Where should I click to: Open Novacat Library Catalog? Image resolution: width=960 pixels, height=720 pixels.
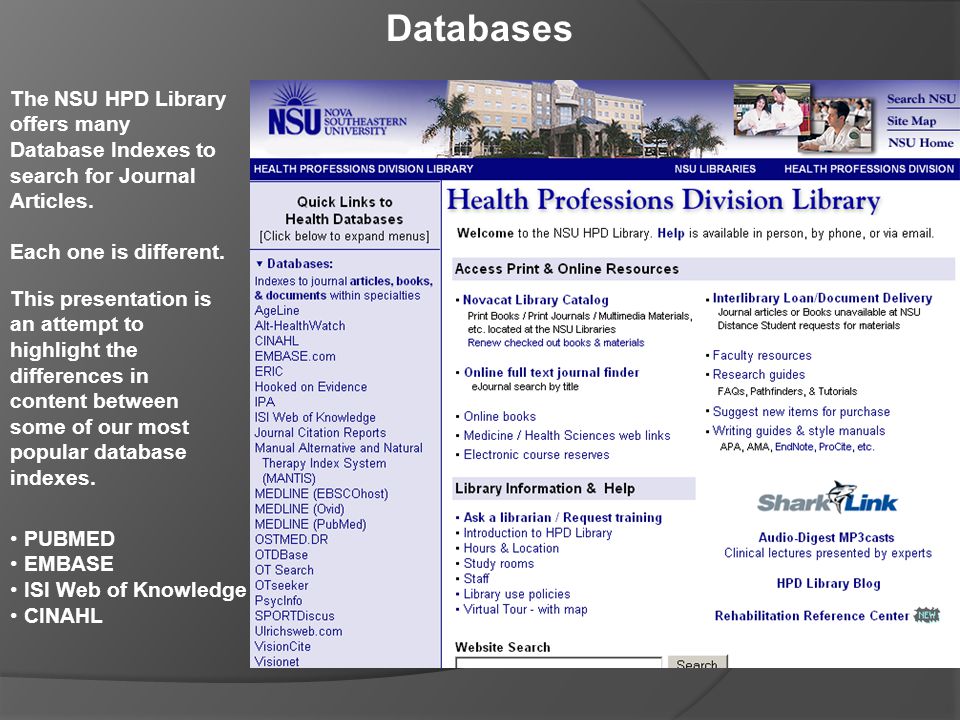tap(536, 300)
